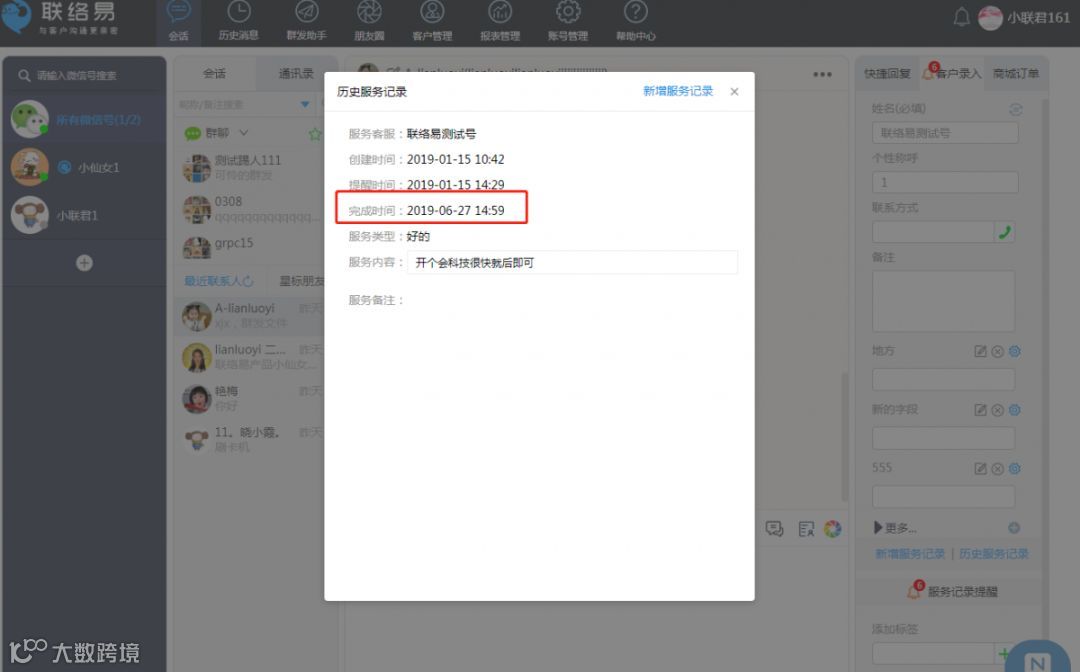Open conversation with 11。晓小霞
The image size is (1080, 672).
coord(249,439)
